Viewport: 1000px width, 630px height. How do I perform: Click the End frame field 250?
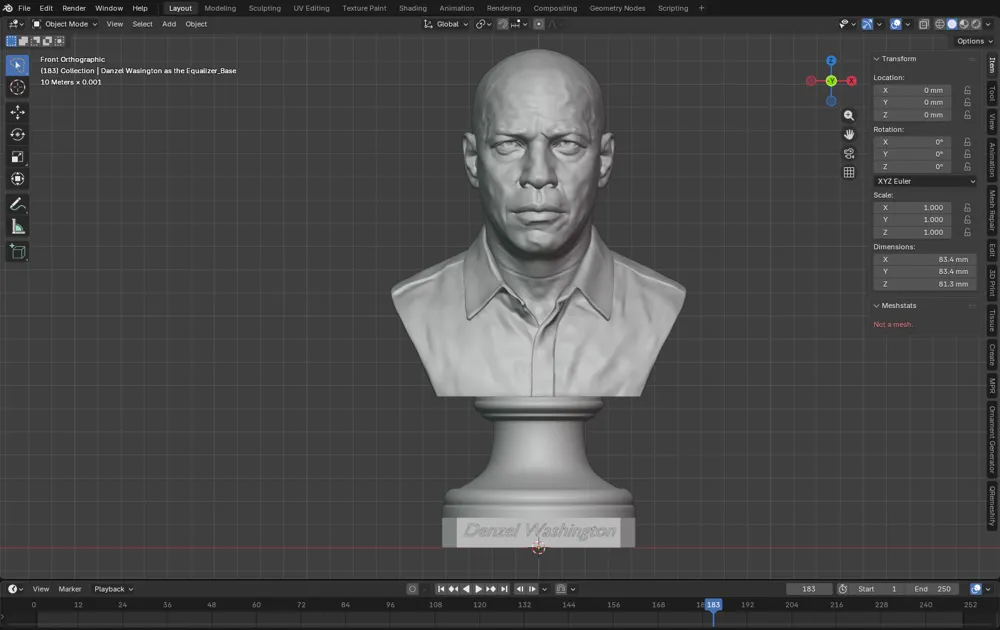pyautogui.click(x=932, y=589)
